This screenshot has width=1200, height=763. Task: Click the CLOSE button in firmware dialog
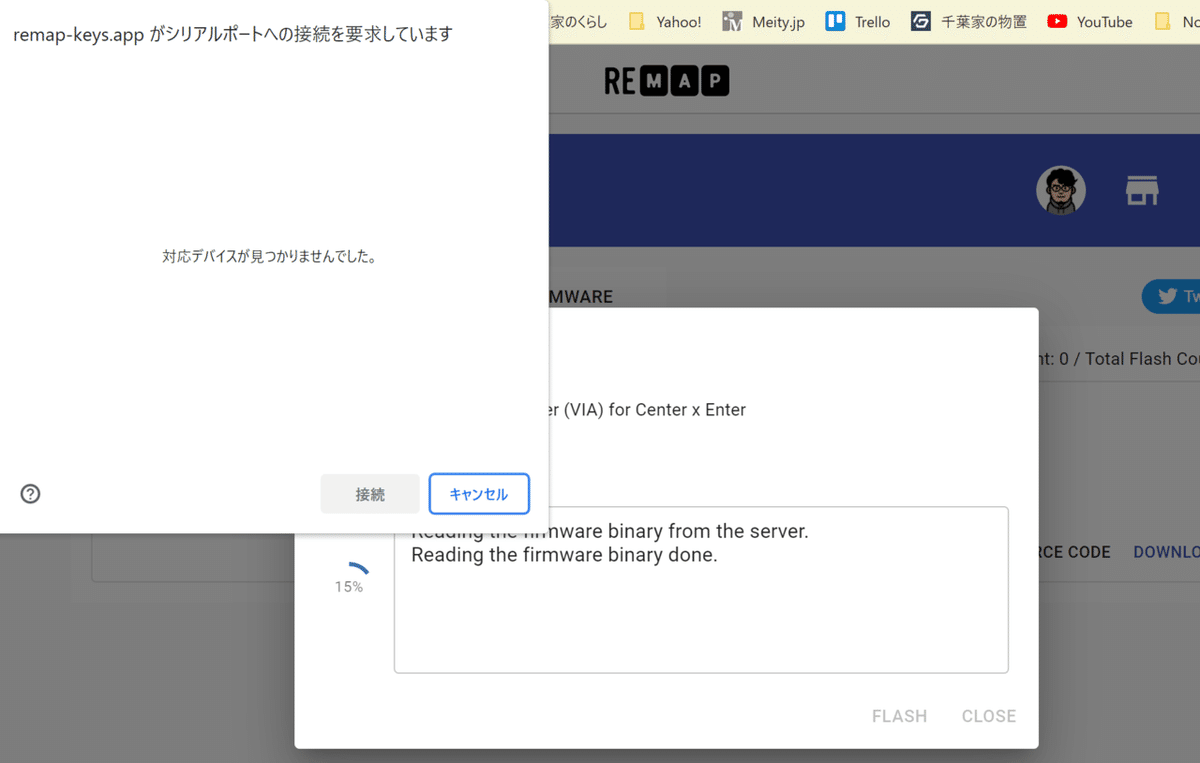point(989,716)
